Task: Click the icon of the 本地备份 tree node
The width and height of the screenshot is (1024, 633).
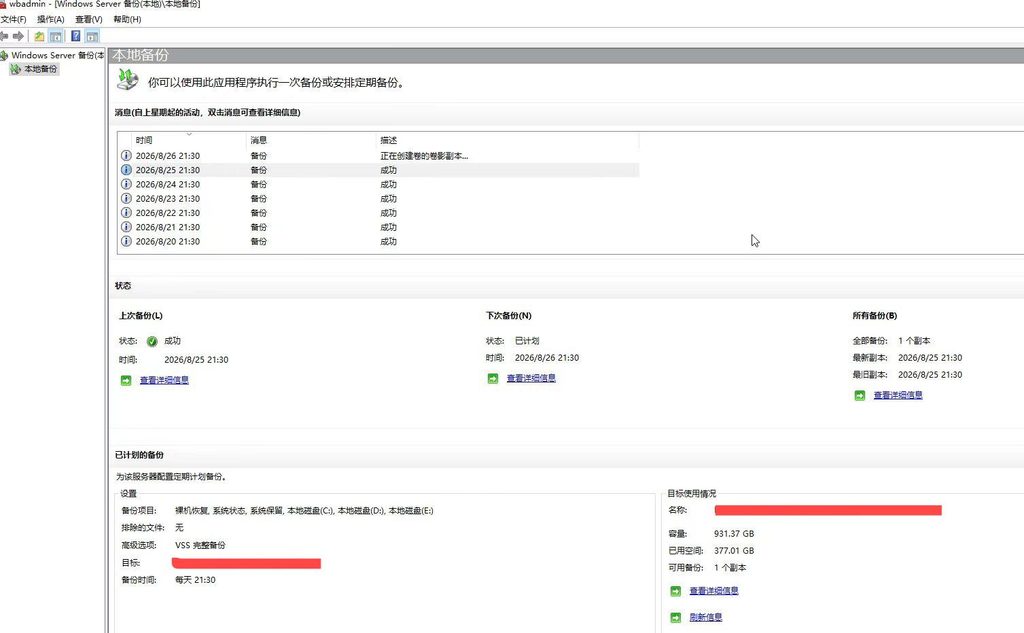Action: (16, 69)
